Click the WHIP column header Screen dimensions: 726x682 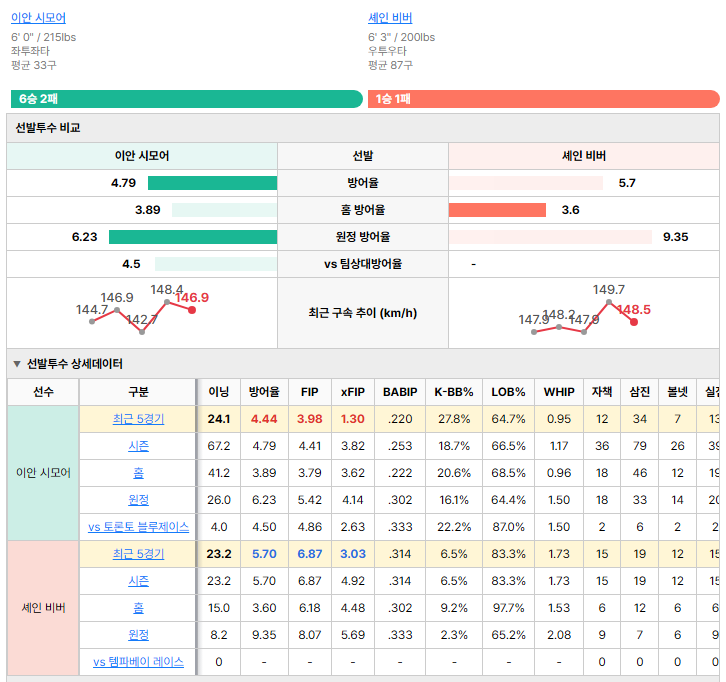(559, 392)
